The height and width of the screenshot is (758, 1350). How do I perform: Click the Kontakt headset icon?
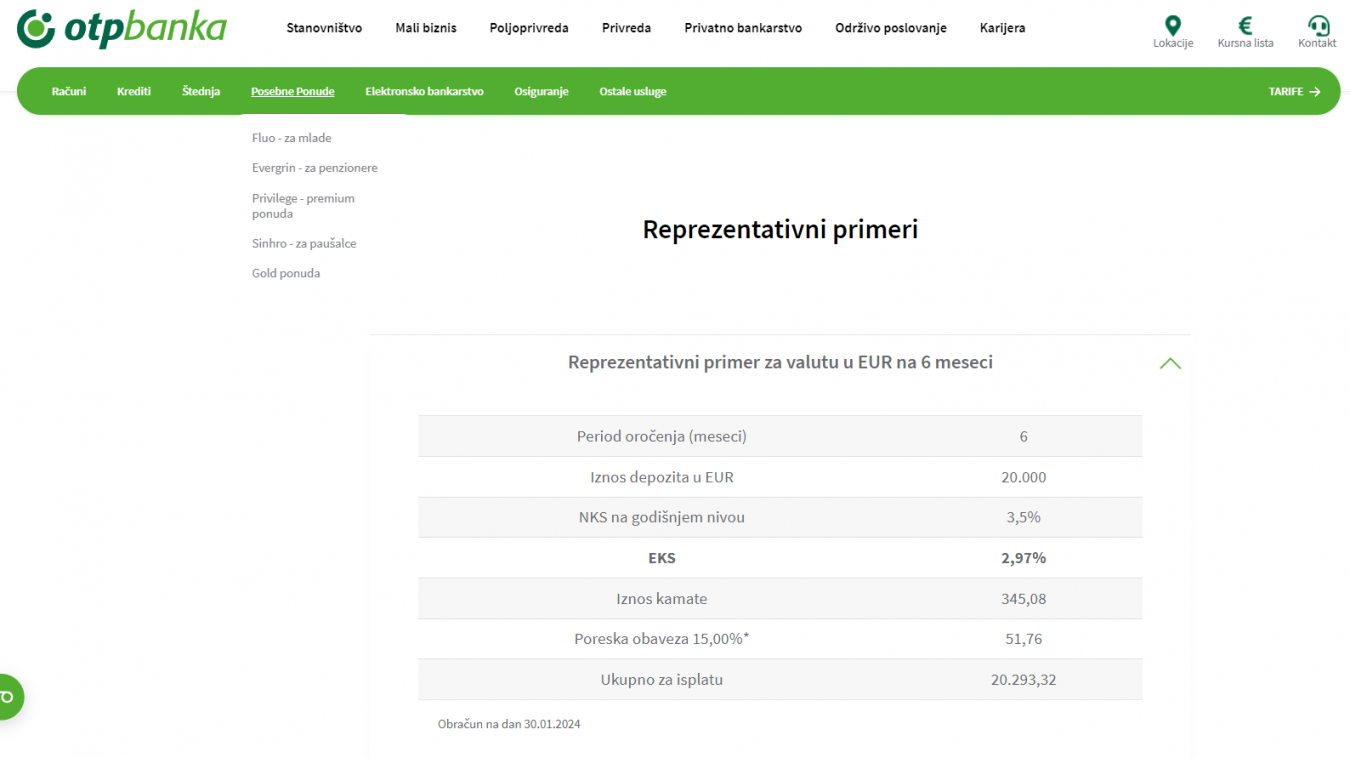[1317, 27]
